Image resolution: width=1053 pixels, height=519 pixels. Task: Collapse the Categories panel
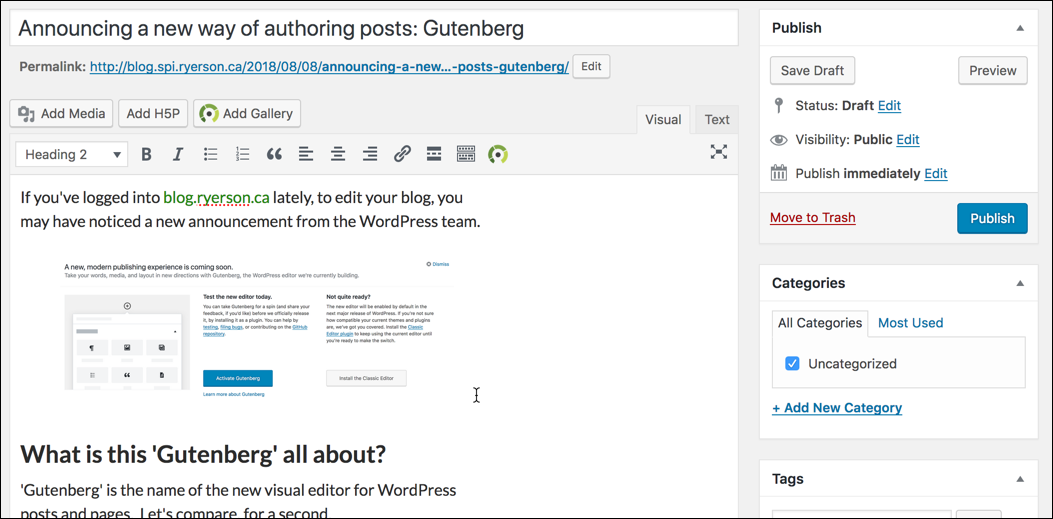coord(1020,283)
